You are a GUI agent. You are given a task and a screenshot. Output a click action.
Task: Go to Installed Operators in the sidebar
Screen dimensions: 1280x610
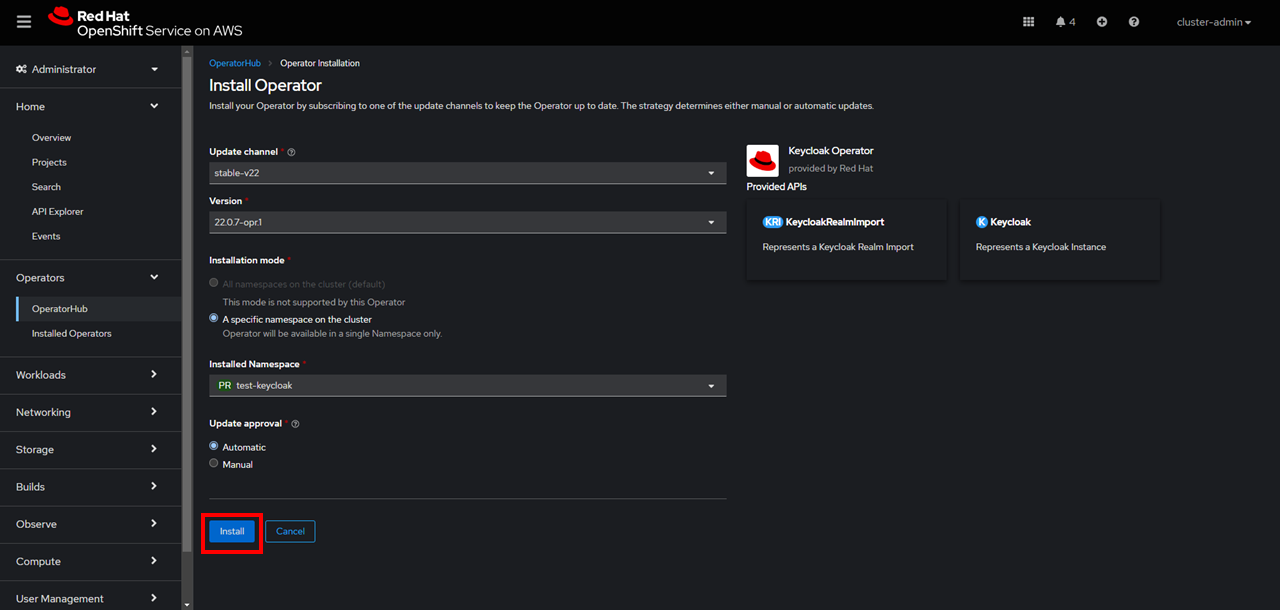click(70, 333)
